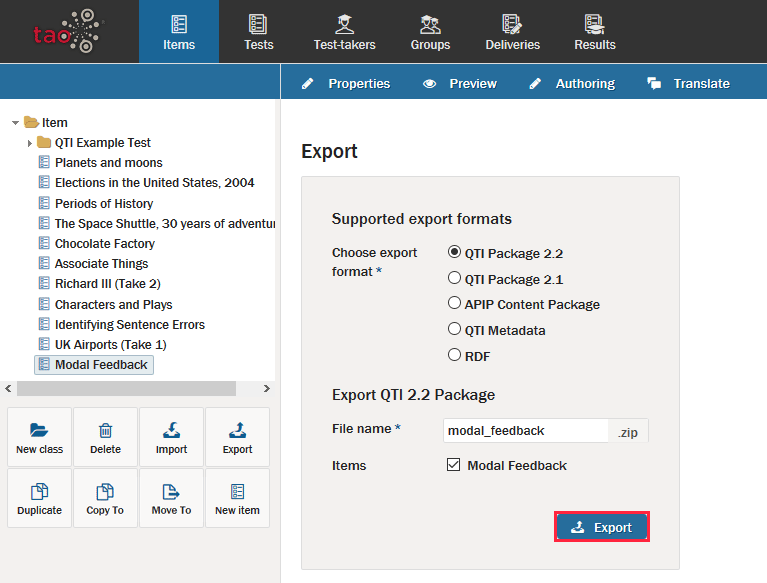Viewport: 767px width, 583px height.
Task: Expand the QTI Example Test folder
Action: tap(30, 143)
